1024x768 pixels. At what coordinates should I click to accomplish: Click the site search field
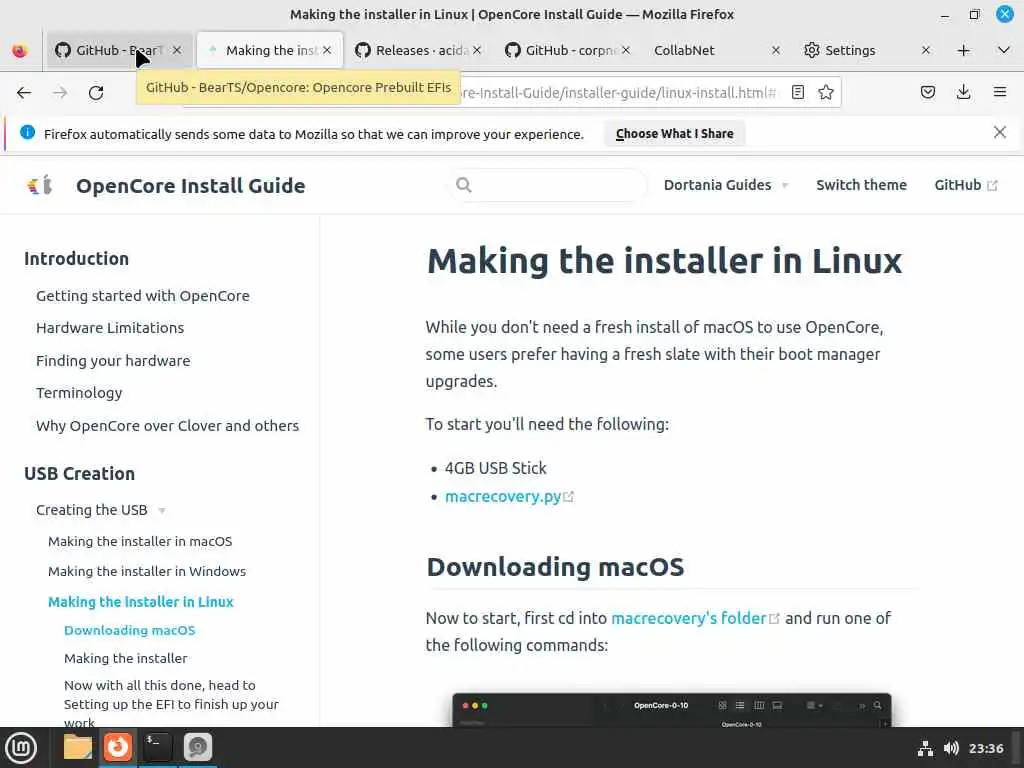tap(547, 185)
